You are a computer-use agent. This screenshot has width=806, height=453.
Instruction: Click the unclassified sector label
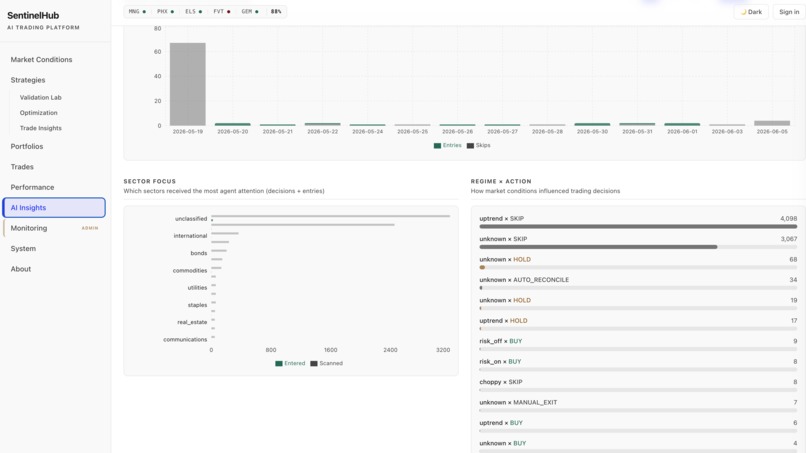pos(191,219)
